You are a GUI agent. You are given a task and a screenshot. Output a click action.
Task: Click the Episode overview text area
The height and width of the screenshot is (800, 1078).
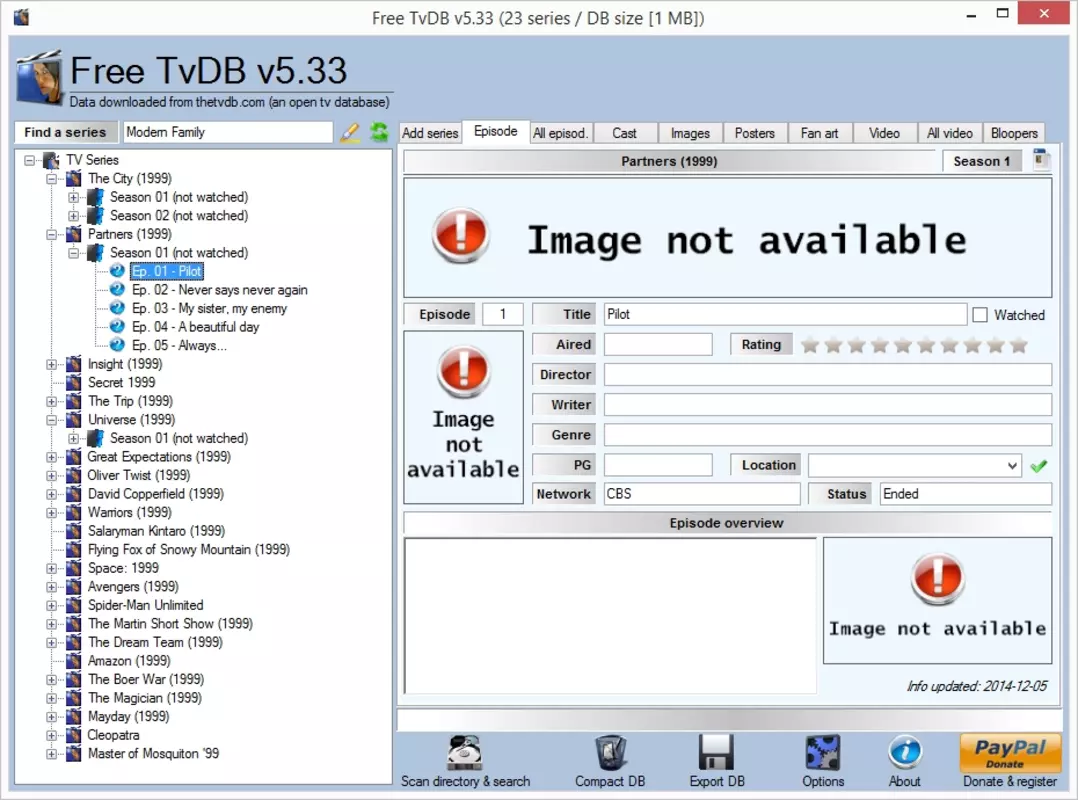610,616
